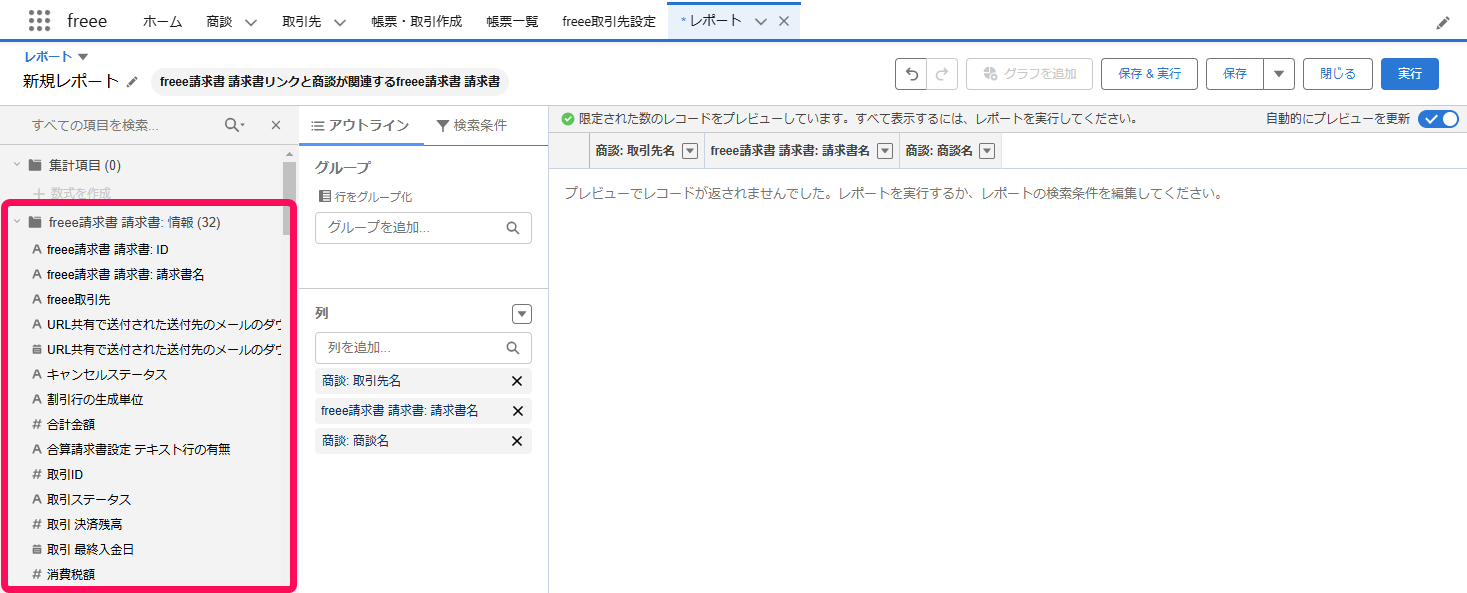This screenshot has height=593, width=1467.
Task: Click the 保存 button
Action: (1235, 74)
